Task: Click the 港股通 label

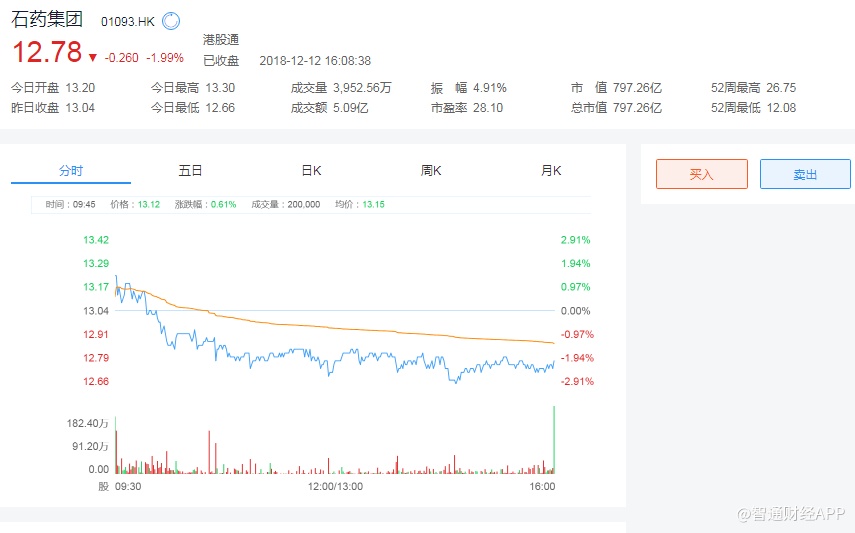Action: pyautogui.click(x=221, y=39)
